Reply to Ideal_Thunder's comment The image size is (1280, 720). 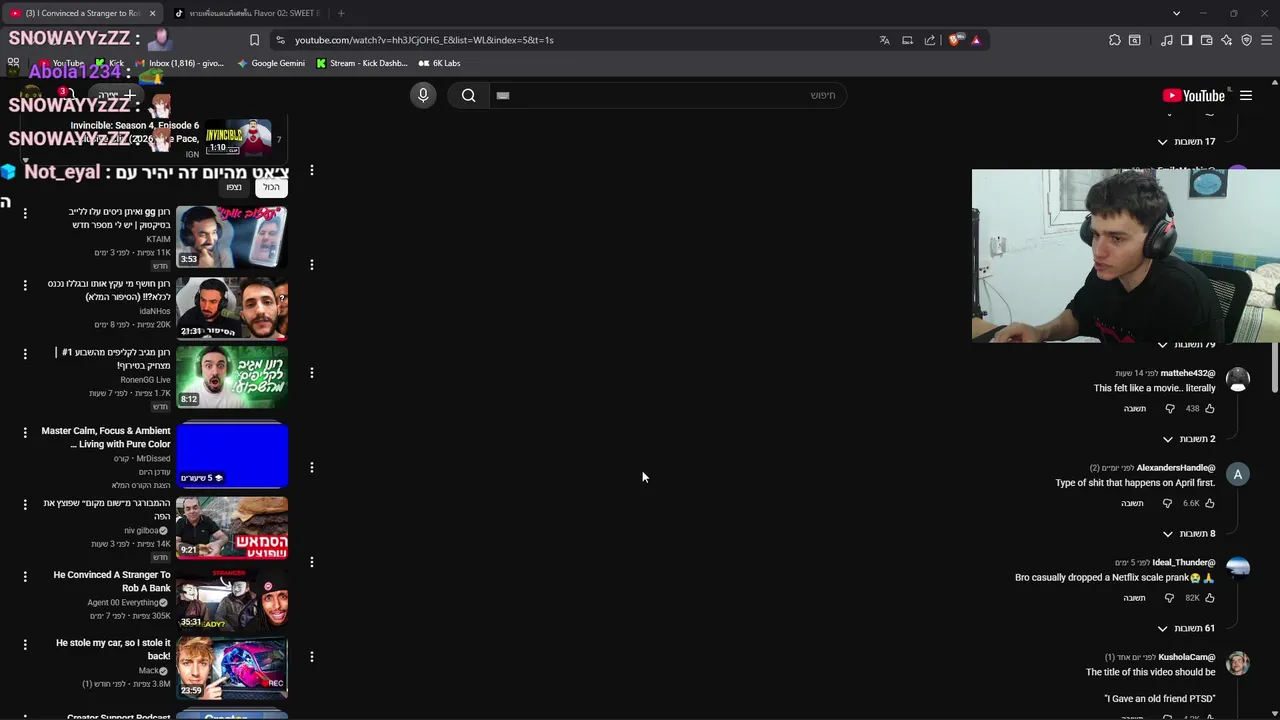tap(1134, 598)
